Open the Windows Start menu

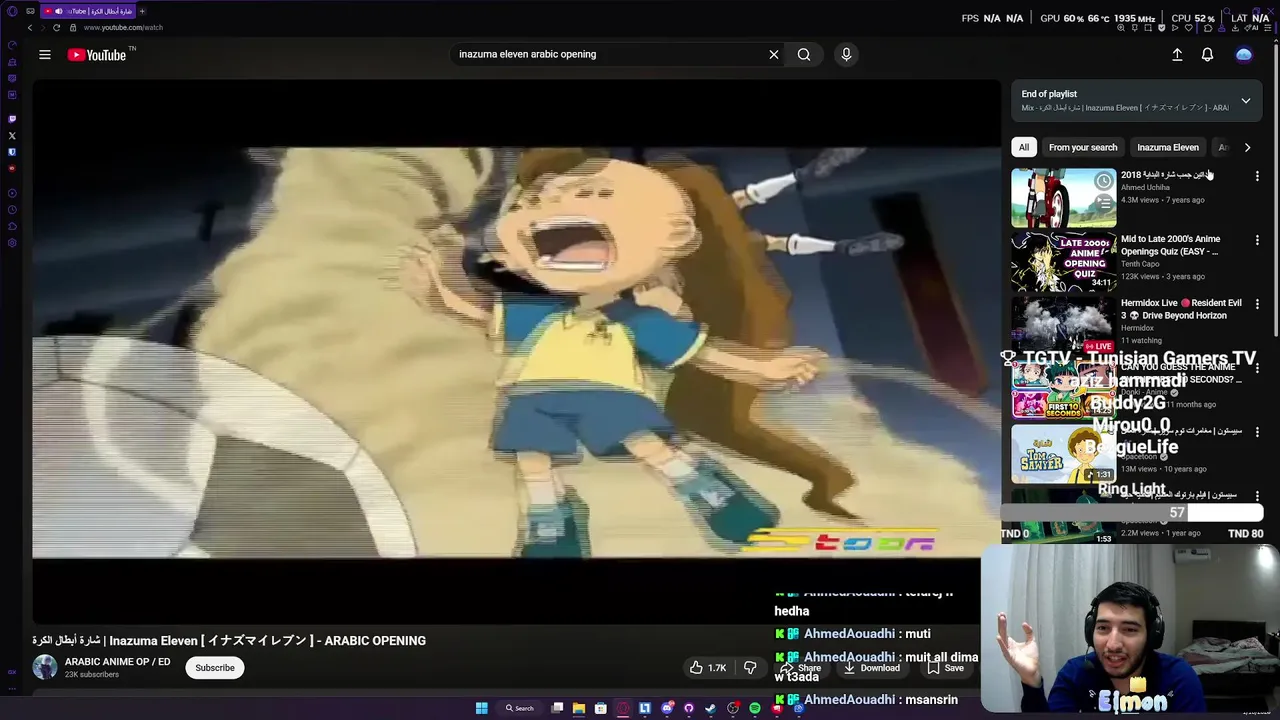tap(481, 708)
